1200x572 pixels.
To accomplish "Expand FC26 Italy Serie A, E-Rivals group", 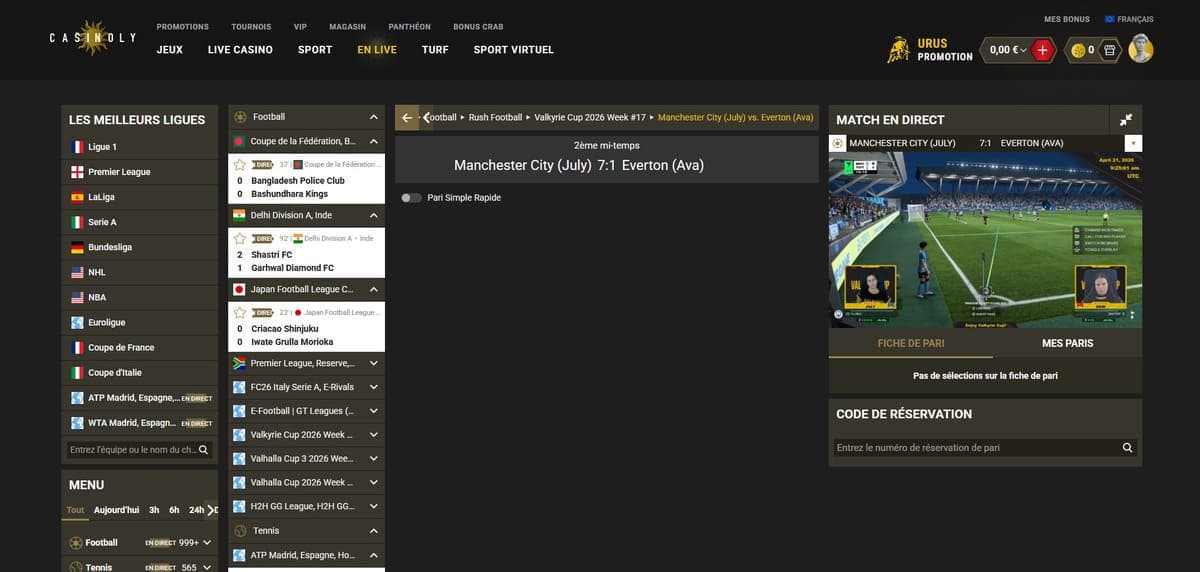I will pyautogui.click(x=374, y=387).
